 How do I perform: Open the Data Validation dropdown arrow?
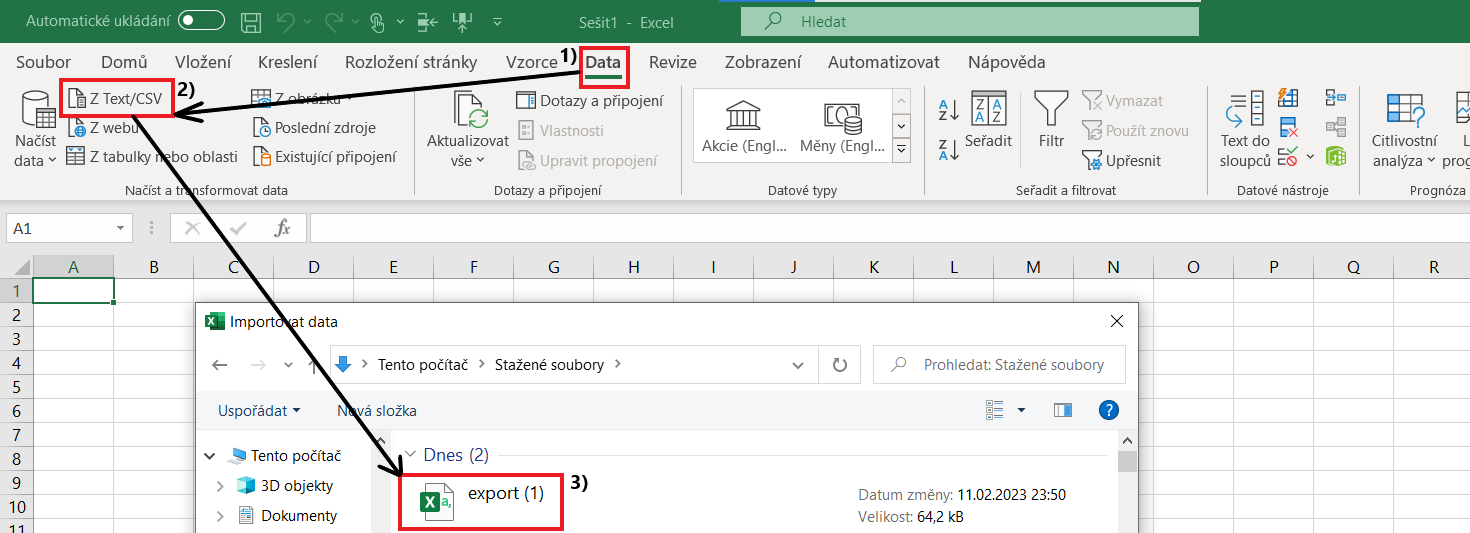pyautogui.click(x=1308, y=157)
